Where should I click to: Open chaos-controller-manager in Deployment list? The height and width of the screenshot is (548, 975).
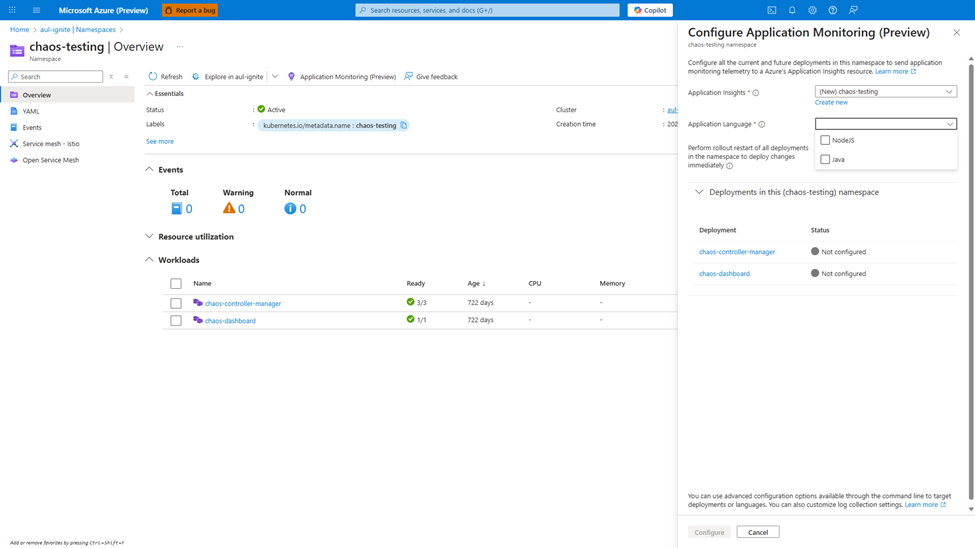coord(737,252)
